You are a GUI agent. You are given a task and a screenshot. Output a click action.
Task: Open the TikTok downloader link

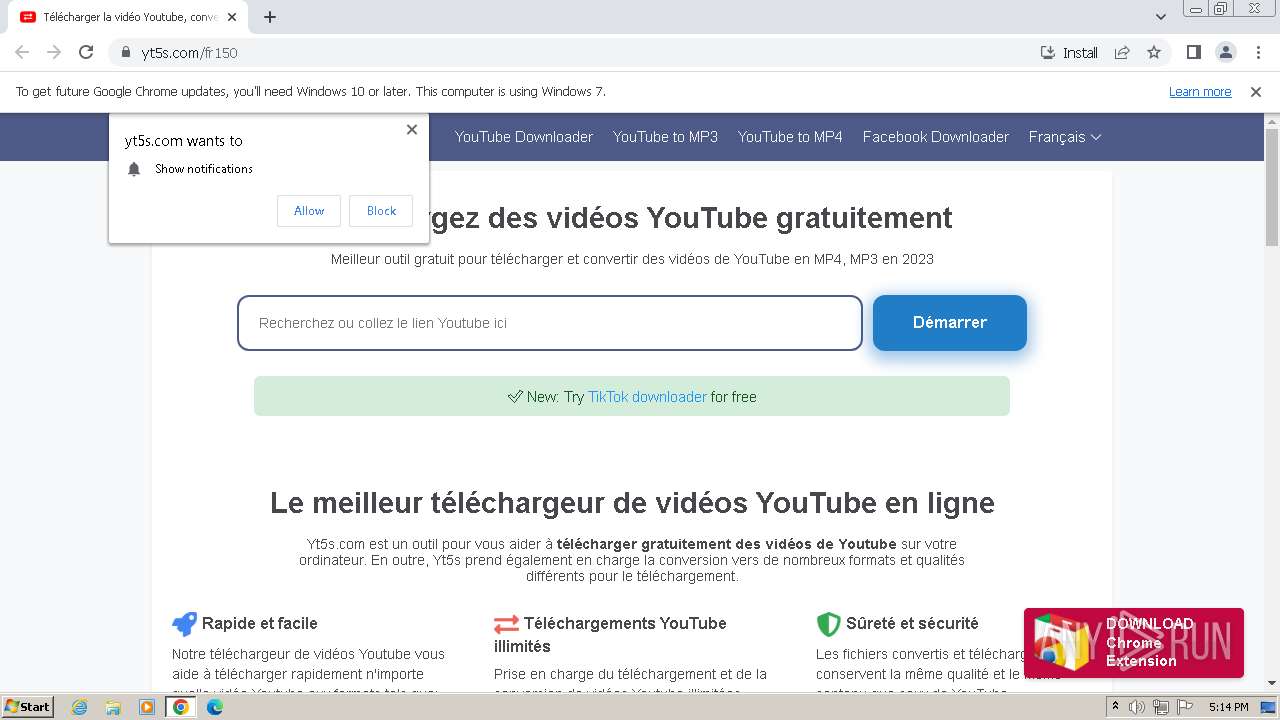647,397
